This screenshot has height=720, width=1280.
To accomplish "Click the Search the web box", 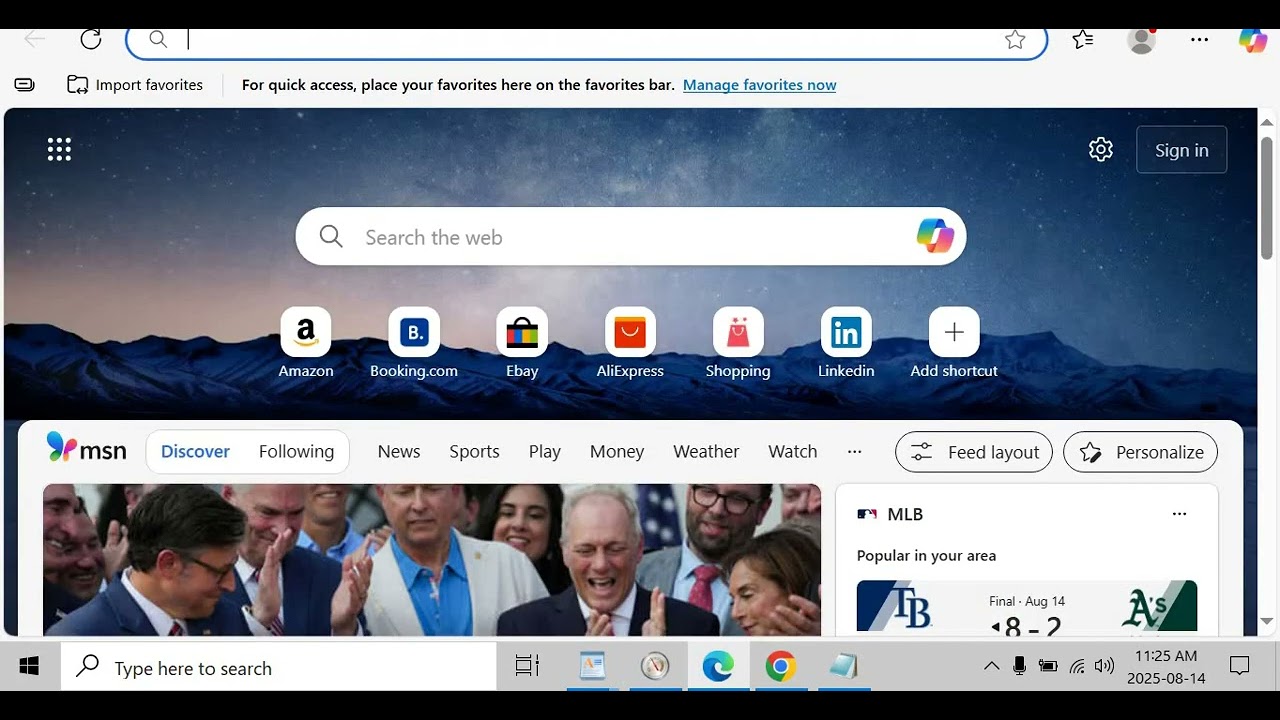I will (630, 237).
